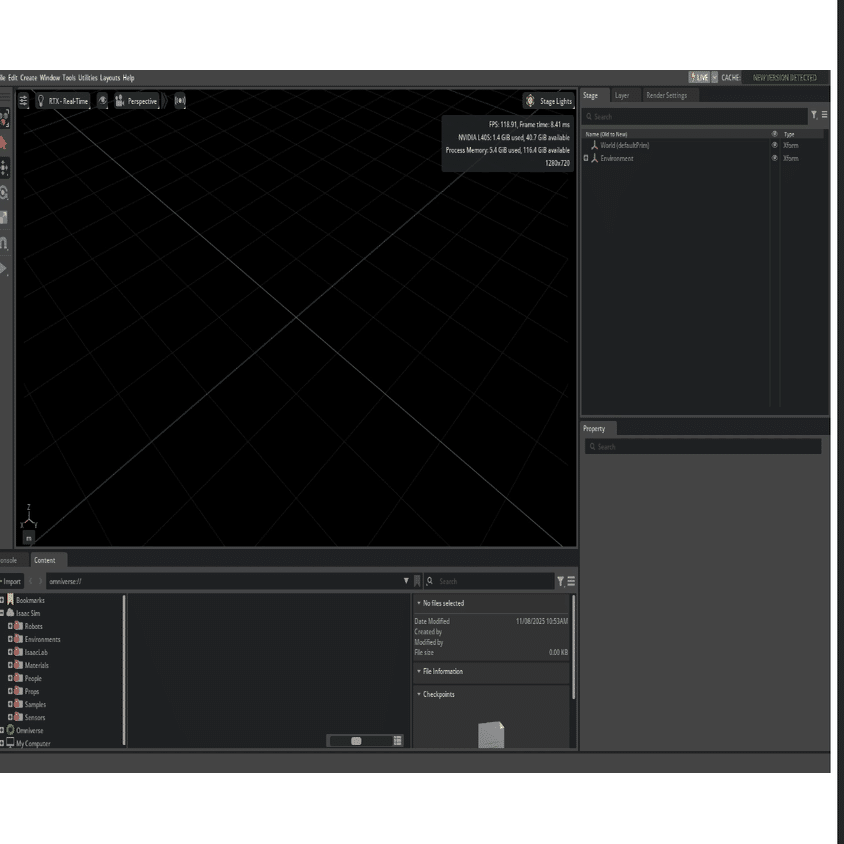Screen dimensions: 844x844
Task: Switch to the Stage tab
Action: pos(590,95)
